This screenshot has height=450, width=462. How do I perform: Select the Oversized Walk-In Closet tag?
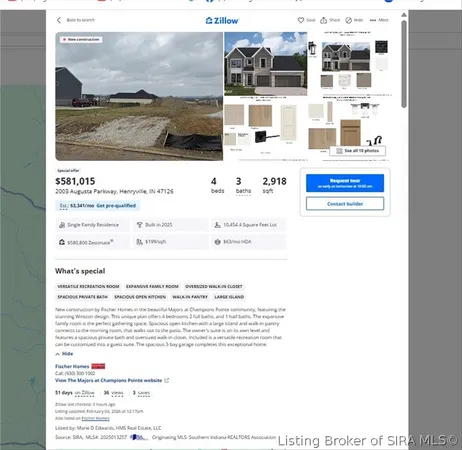[x=214, y=286]
